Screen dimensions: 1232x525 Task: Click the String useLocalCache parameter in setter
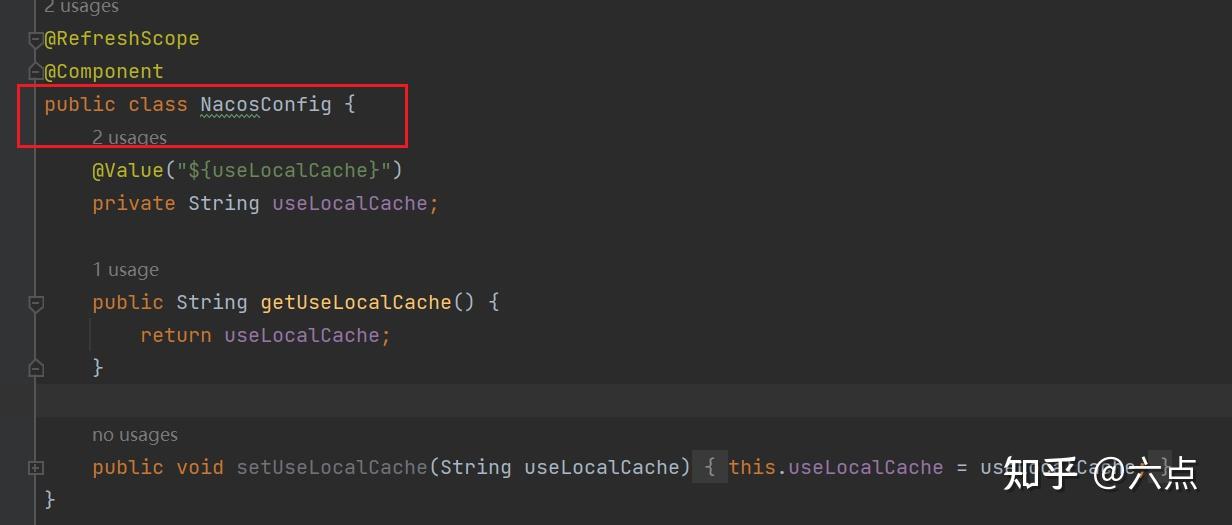(x=565, y=467)
